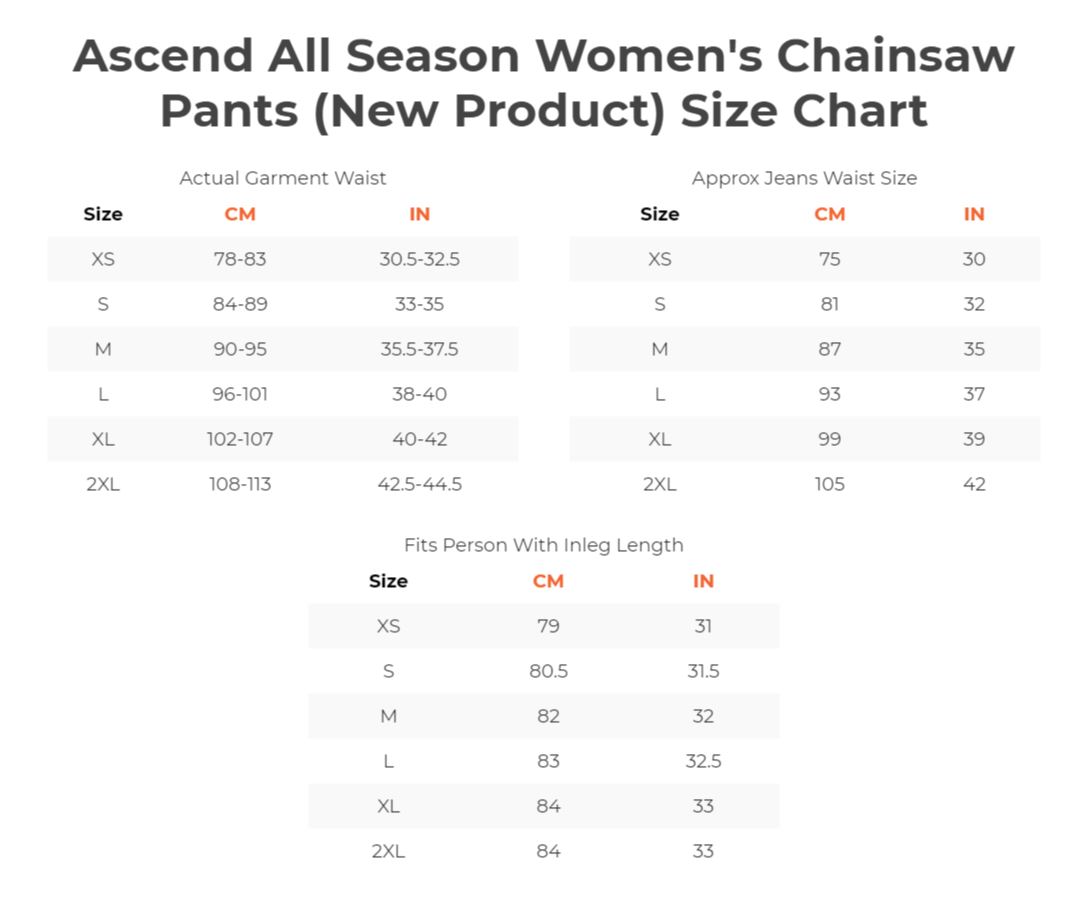Viewport: 1091px width, 907px height.
Task: Click IN header in Approx Jeans Waist table
Action: pyautogui.click(x=974, y=214)
